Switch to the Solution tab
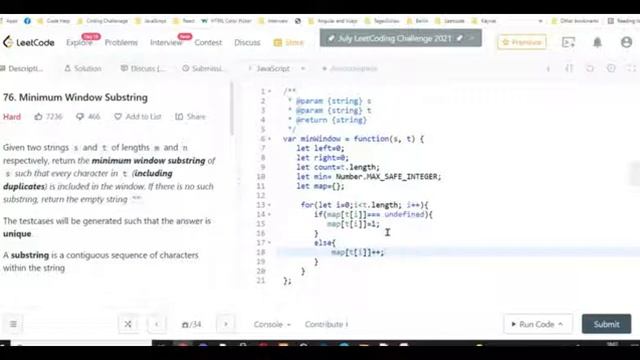Screen dimensions: 640x360 tap(83, 69)
